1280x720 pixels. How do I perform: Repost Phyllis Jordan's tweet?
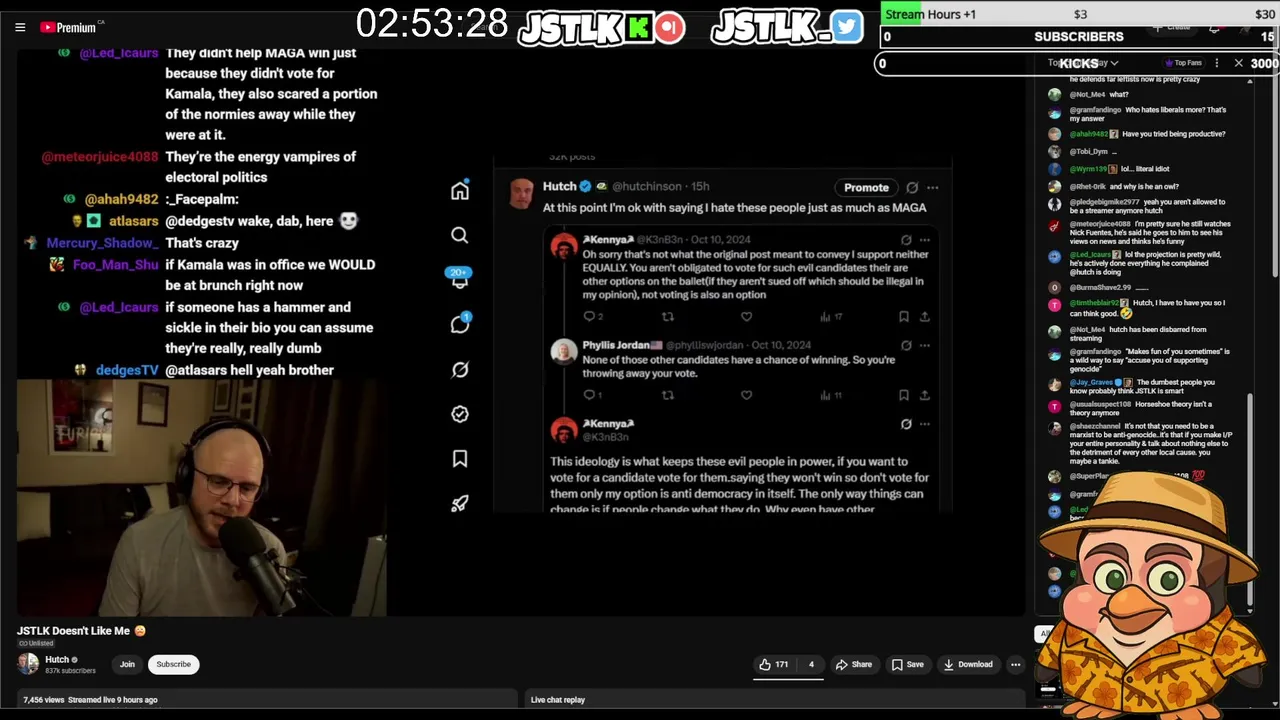(668, 395)
